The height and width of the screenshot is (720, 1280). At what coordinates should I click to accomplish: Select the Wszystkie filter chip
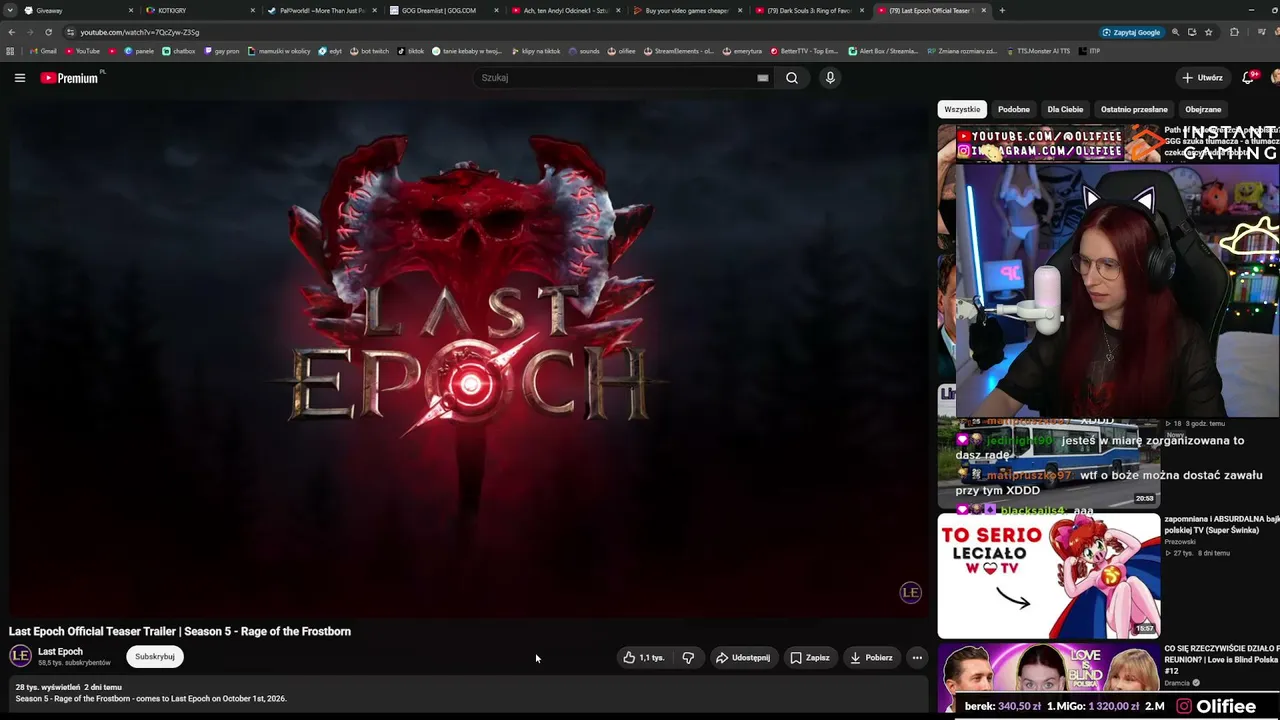coord(962,109)
